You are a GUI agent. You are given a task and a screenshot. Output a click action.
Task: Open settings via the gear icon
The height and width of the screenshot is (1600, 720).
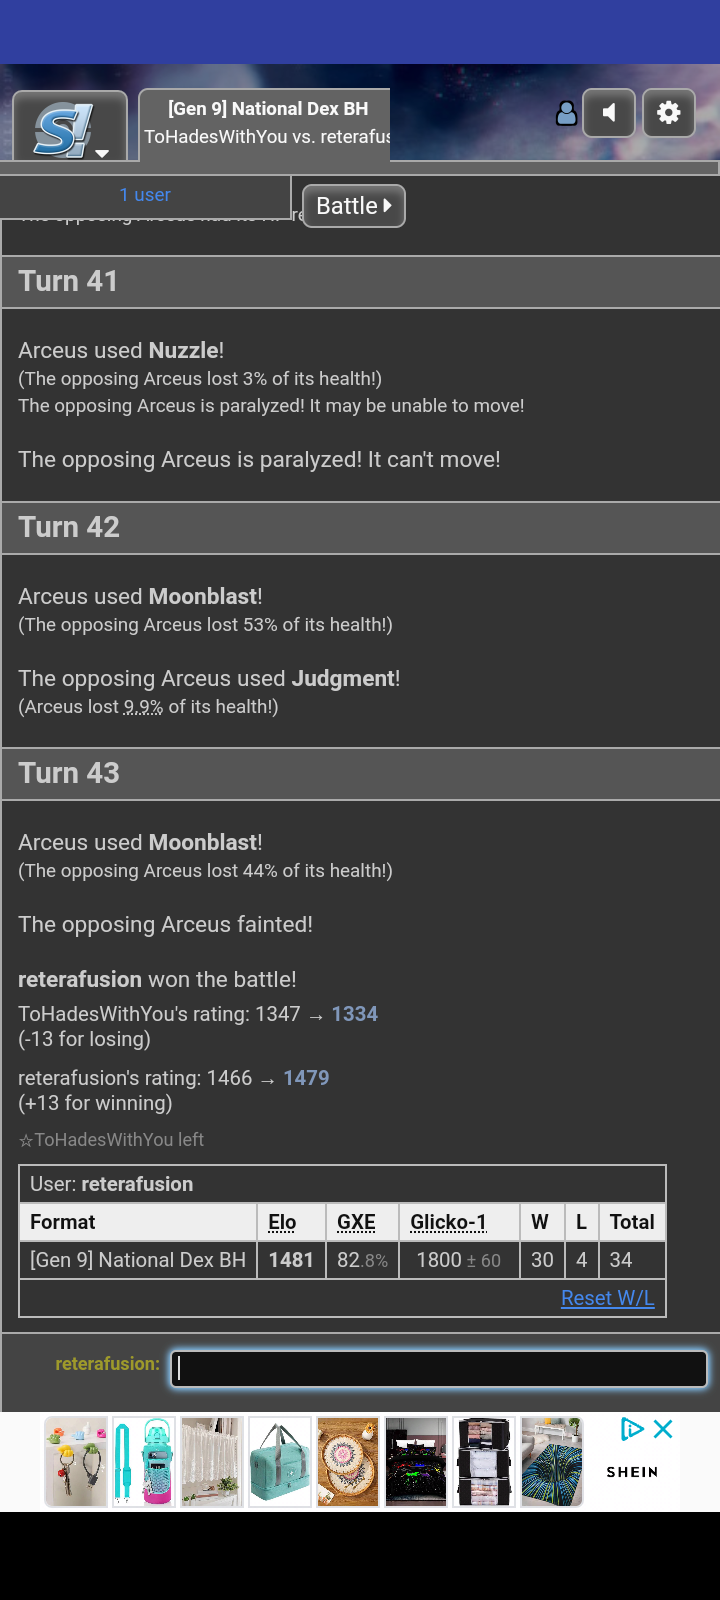coord(669,112)
